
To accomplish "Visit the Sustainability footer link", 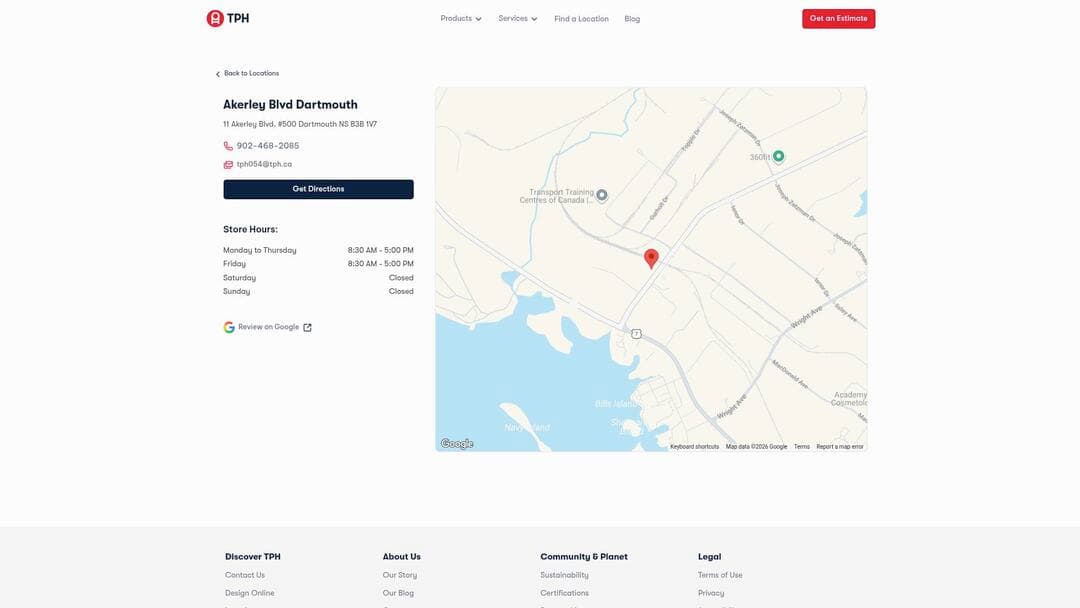I will (x=565, y=573).
